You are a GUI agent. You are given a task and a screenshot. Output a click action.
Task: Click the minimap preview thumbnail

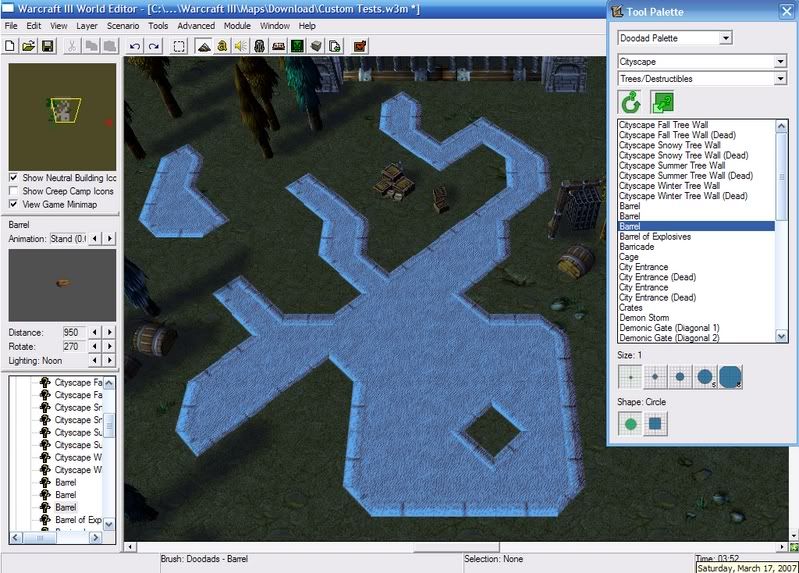click(x=62, y=117)
